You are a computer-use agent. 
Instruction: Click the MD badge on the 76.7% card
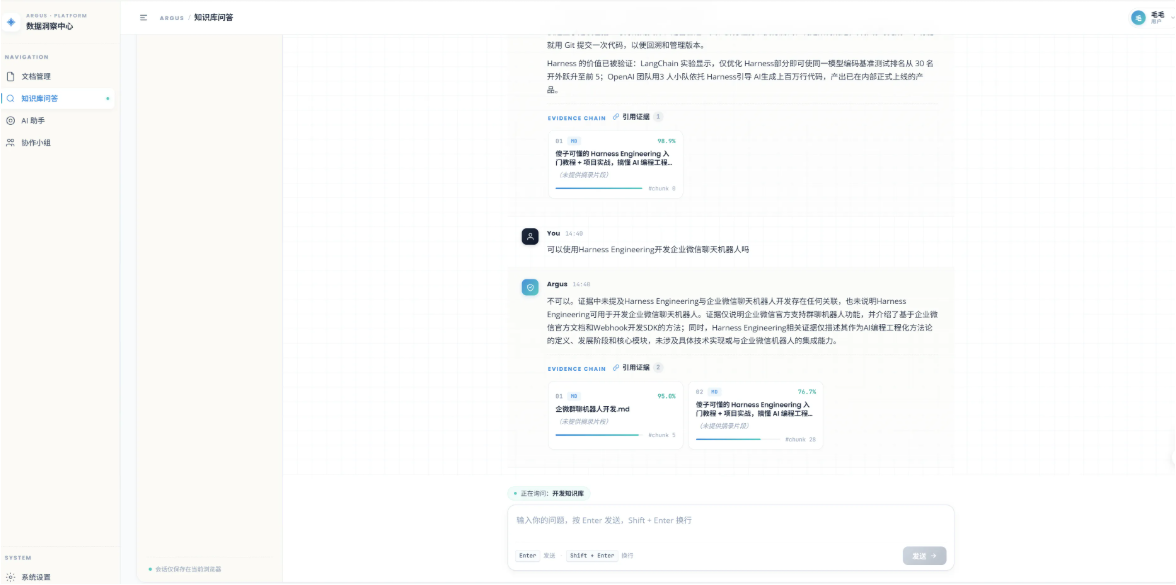714,392
